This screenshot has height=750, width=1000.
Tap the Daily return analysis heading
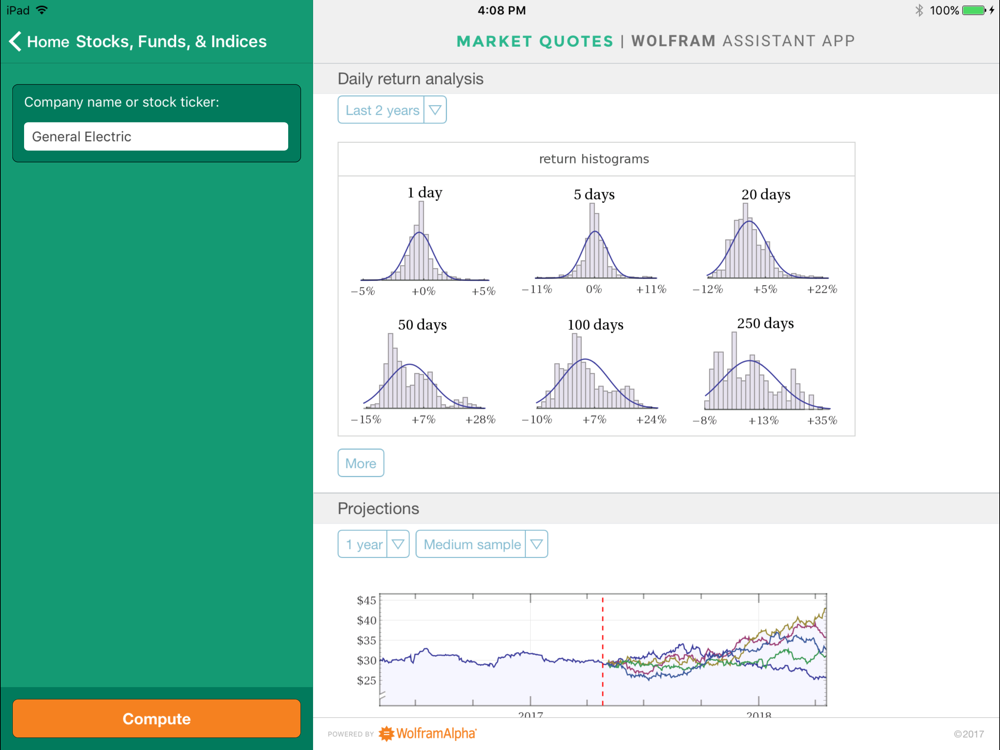click(411, 79)
